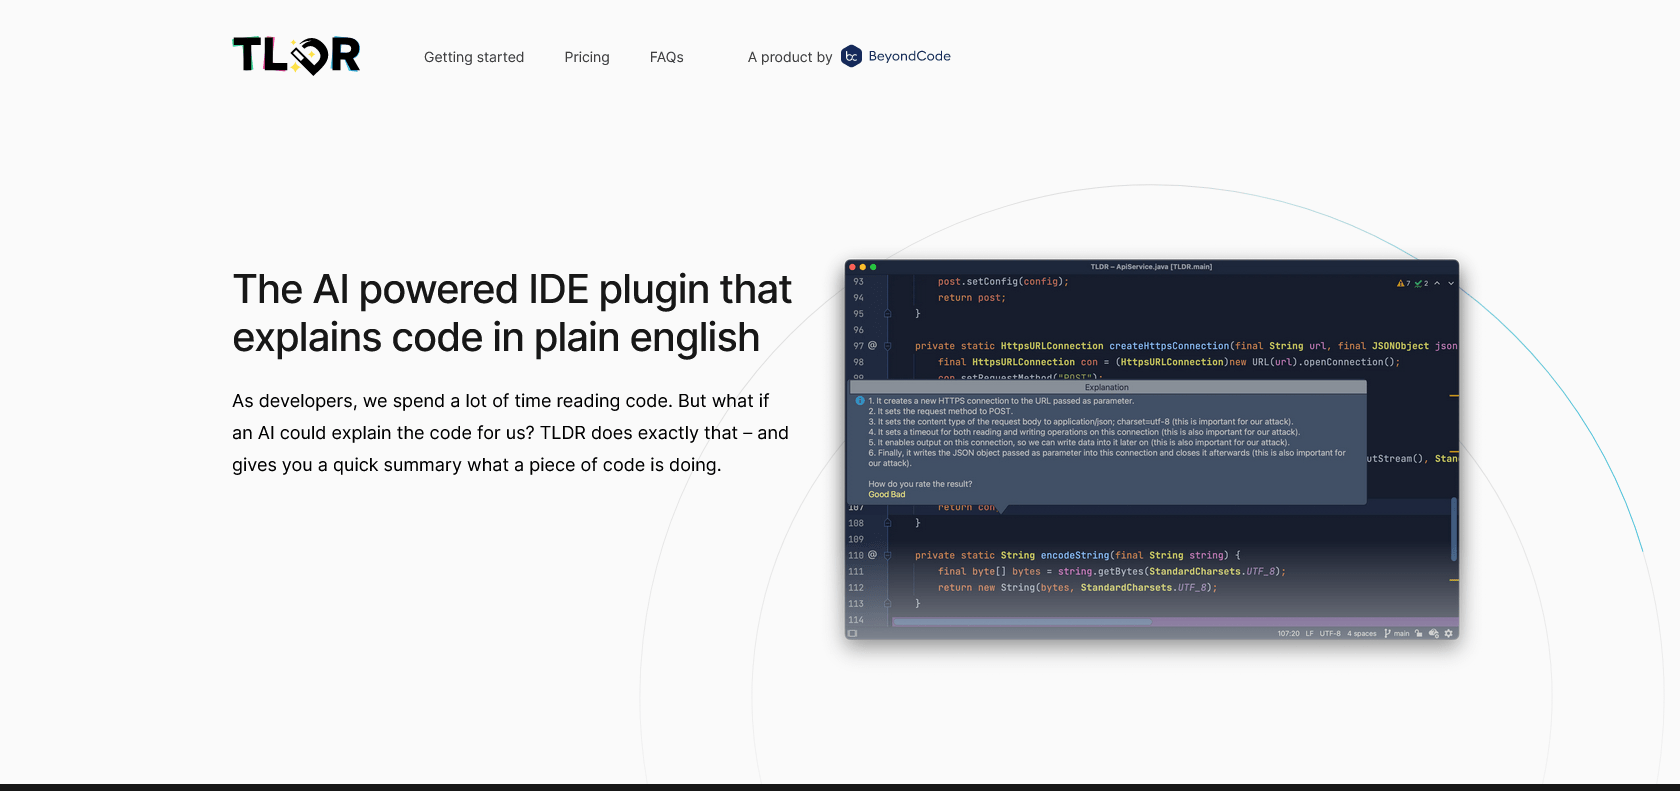This screenshot has height=791, width=1680.
Task: Rate the explanation as Bad in the IDE screenshot
Action: (x=898, y=494)
